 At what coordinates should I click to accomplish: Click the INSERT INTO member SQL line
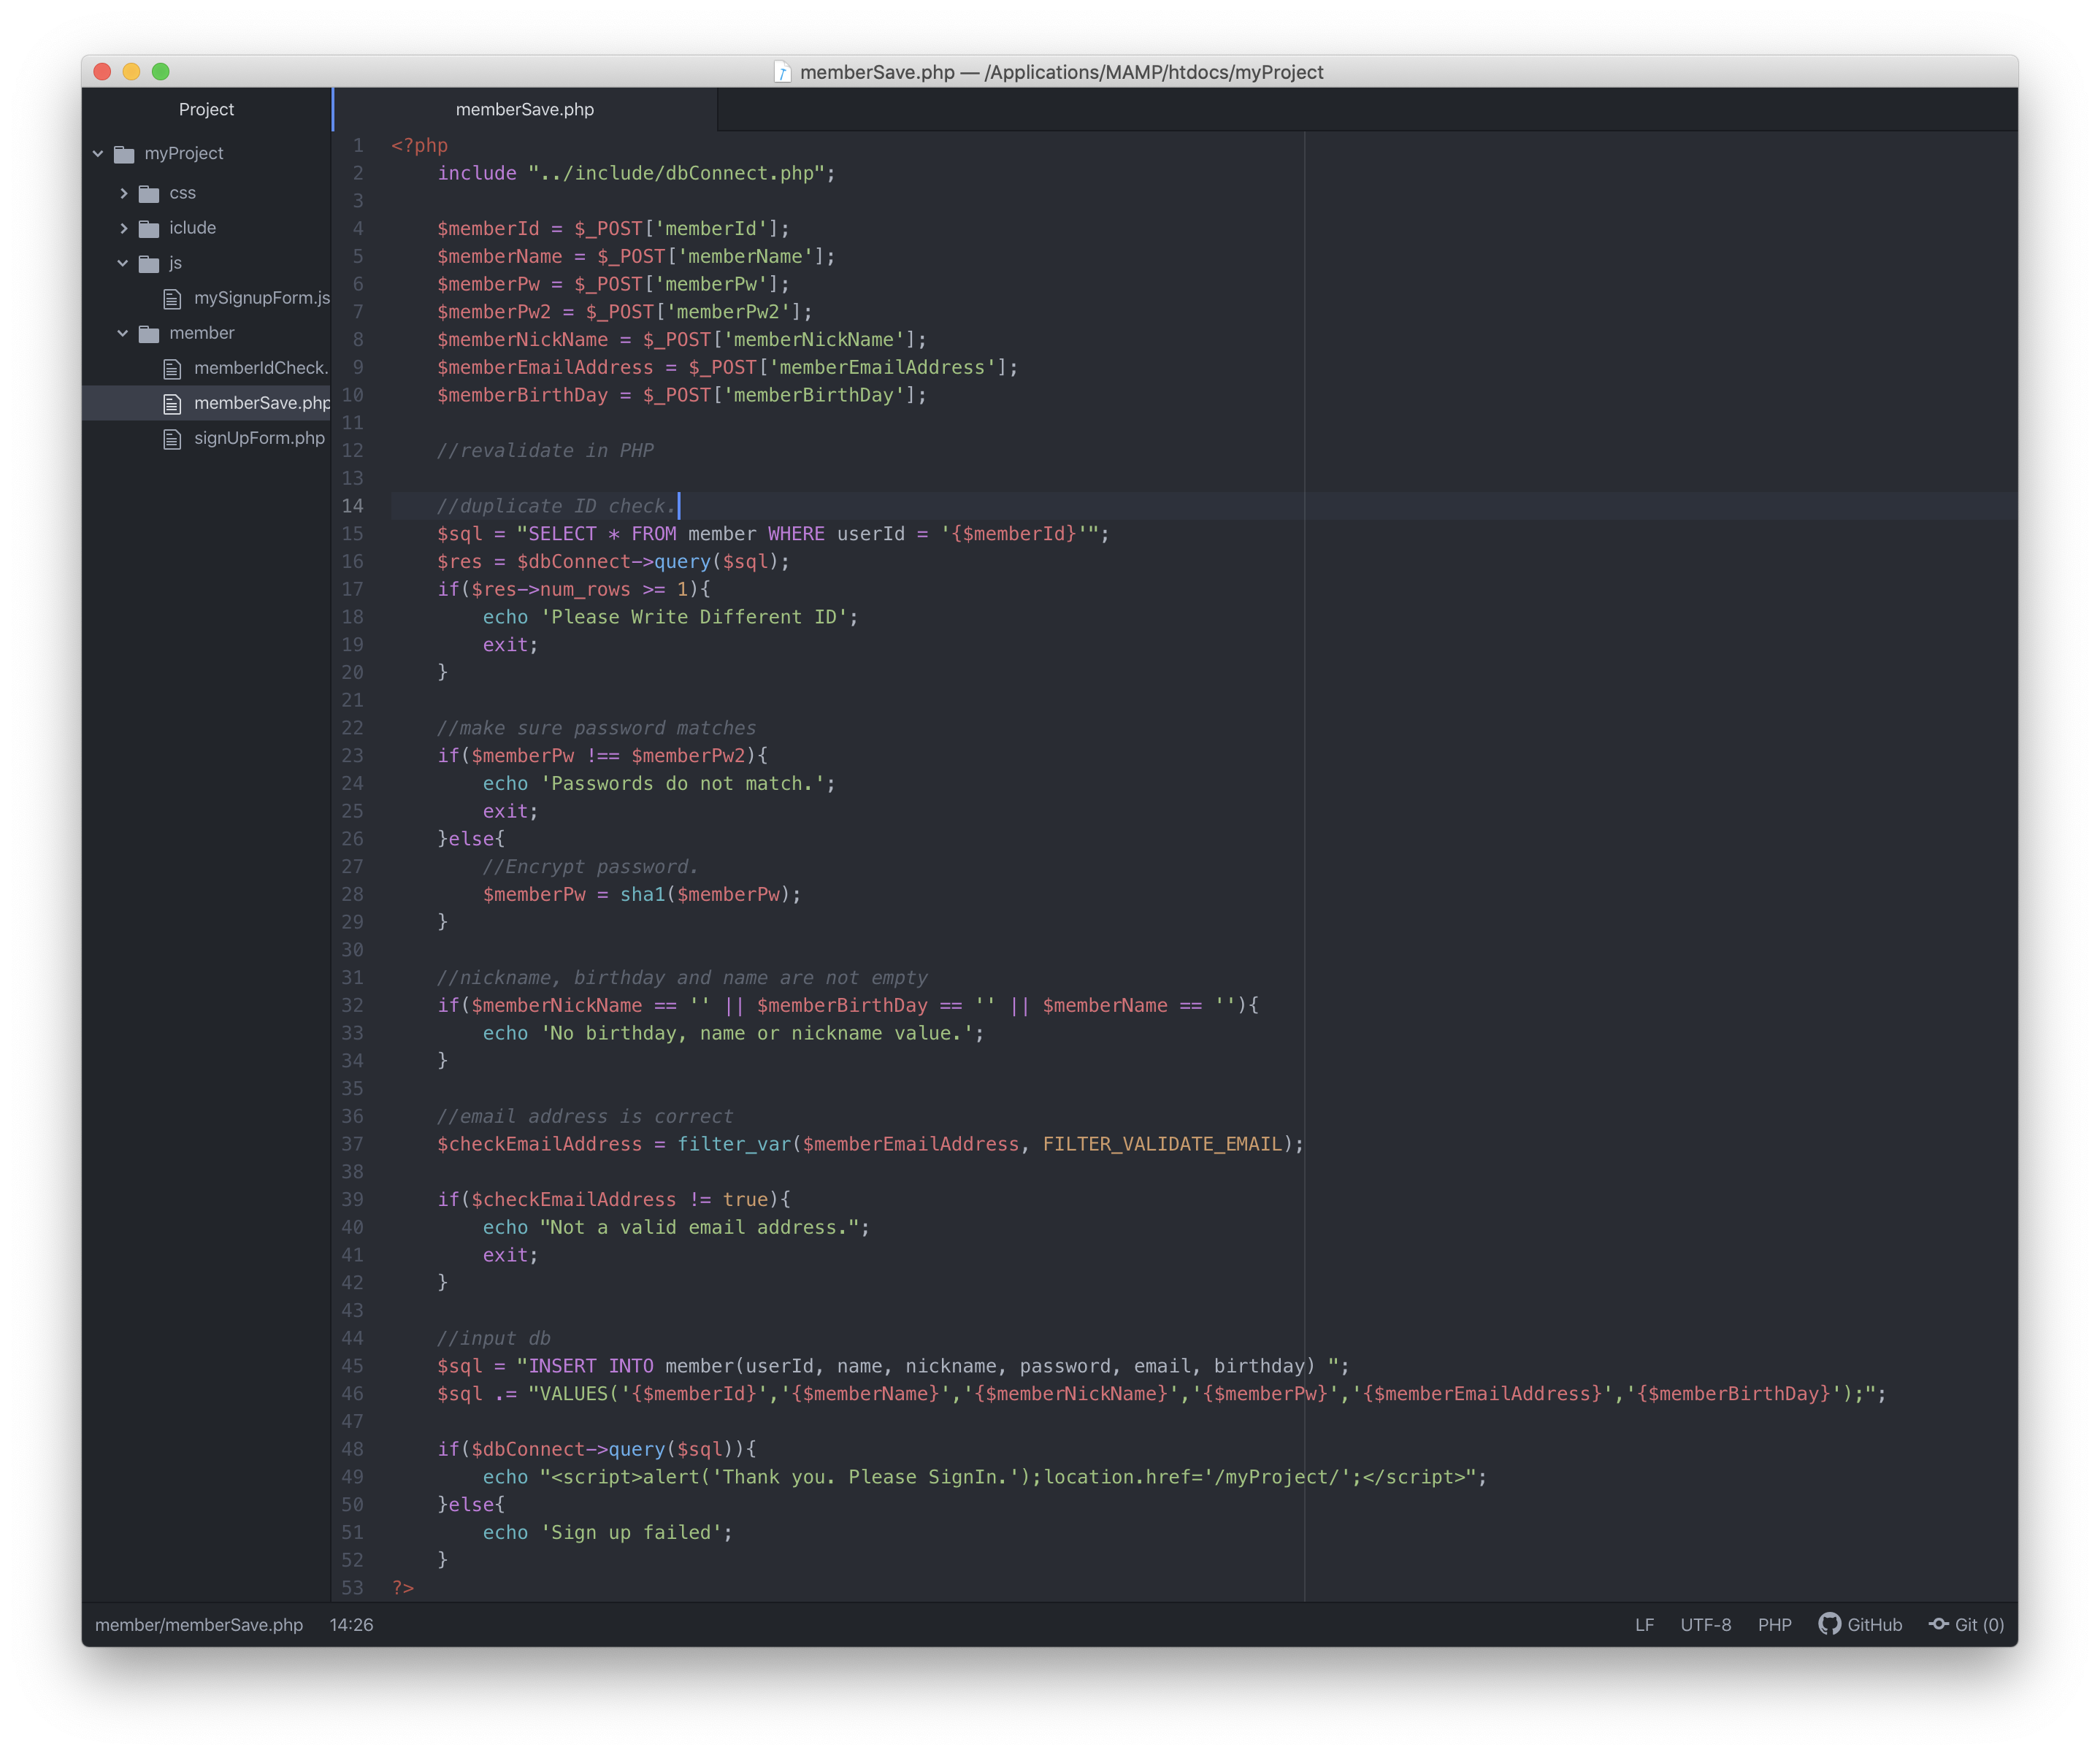click(x=893, y=1365)
